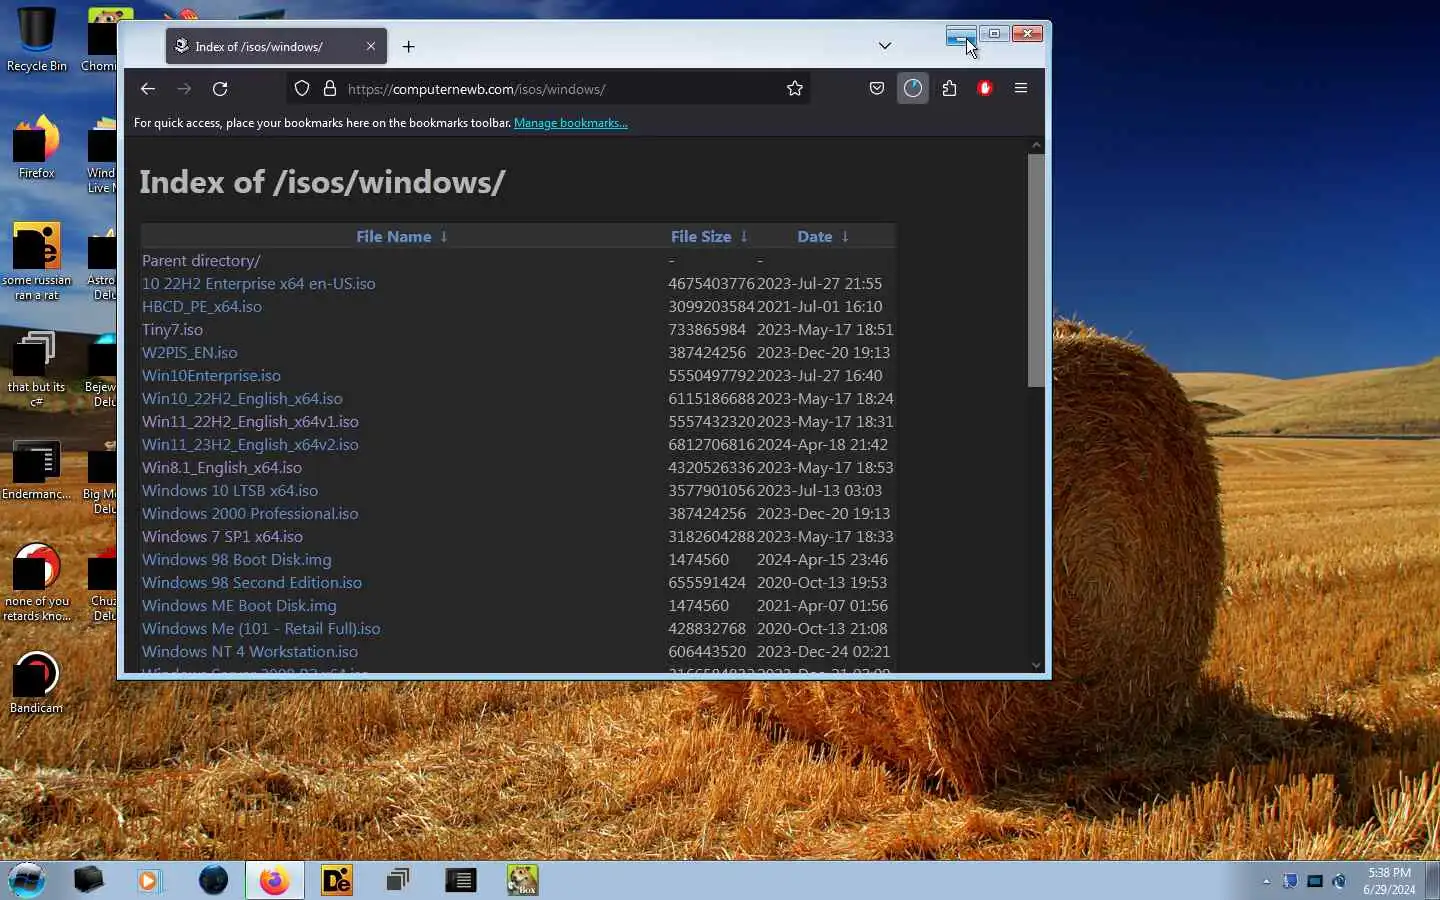The height and width of the screenshot is (900, 1440).
Task: Click the Win10Enterprise.iso link
Action: (211, 375)
